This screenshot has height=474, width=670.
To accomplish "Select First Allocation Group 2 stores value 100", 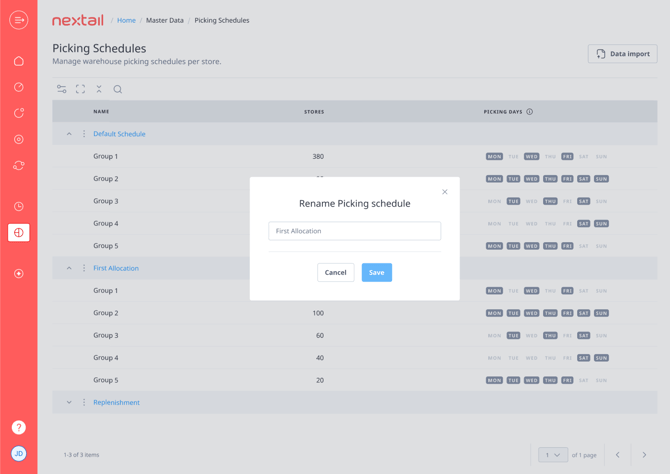I will pyautogui.click(x=318, y=313).
